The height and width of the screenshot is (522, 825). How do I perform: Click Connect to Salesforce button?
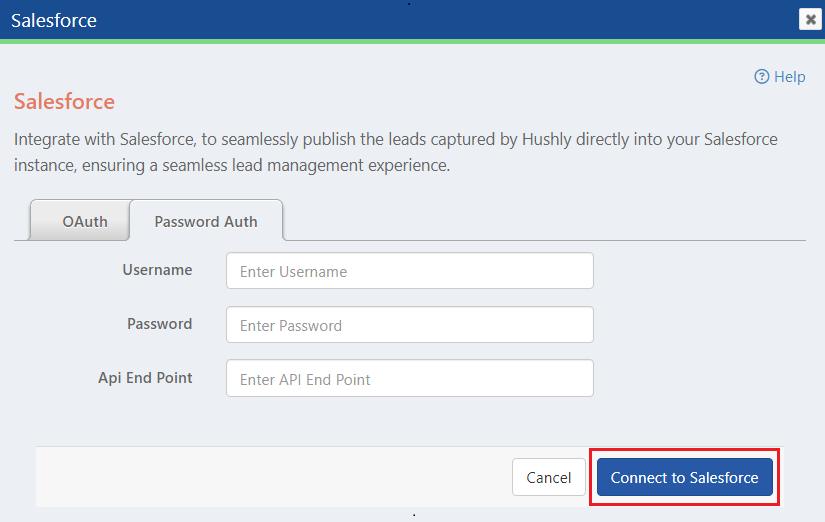pyautogui.click(x=685, y=477)
